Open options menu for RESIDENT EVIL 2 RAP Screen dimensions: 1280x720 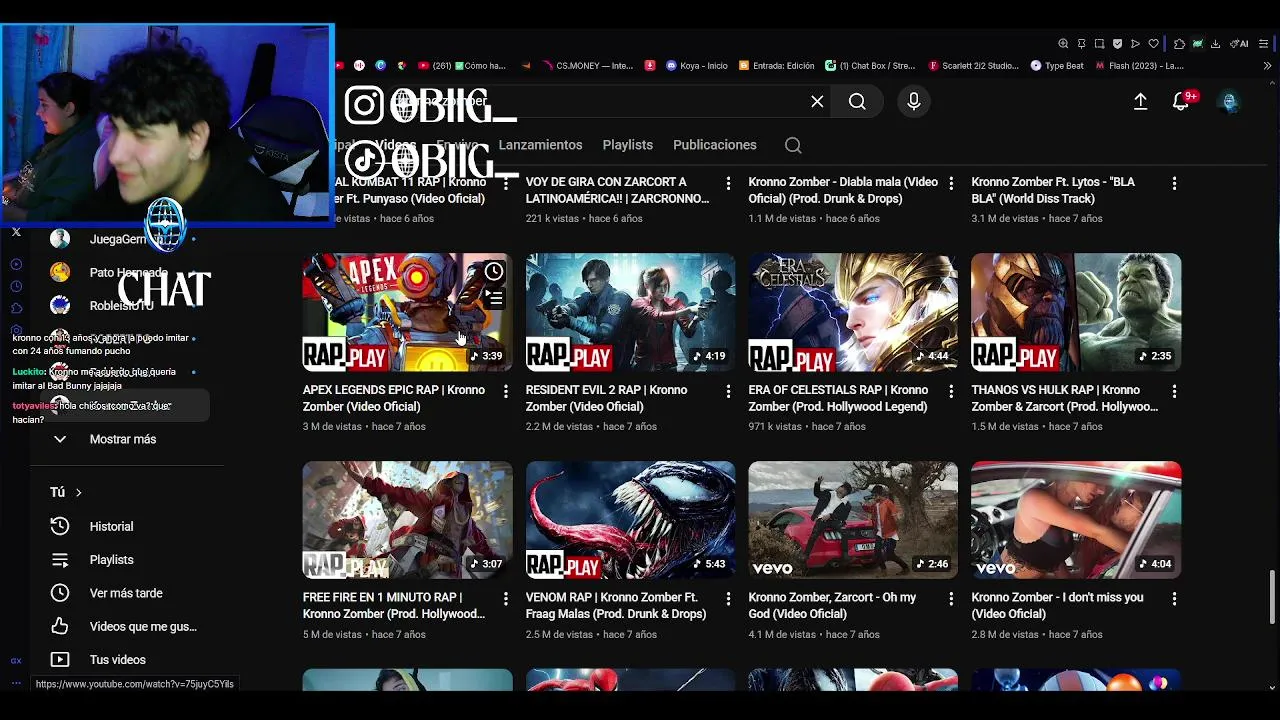click(728, 391)
